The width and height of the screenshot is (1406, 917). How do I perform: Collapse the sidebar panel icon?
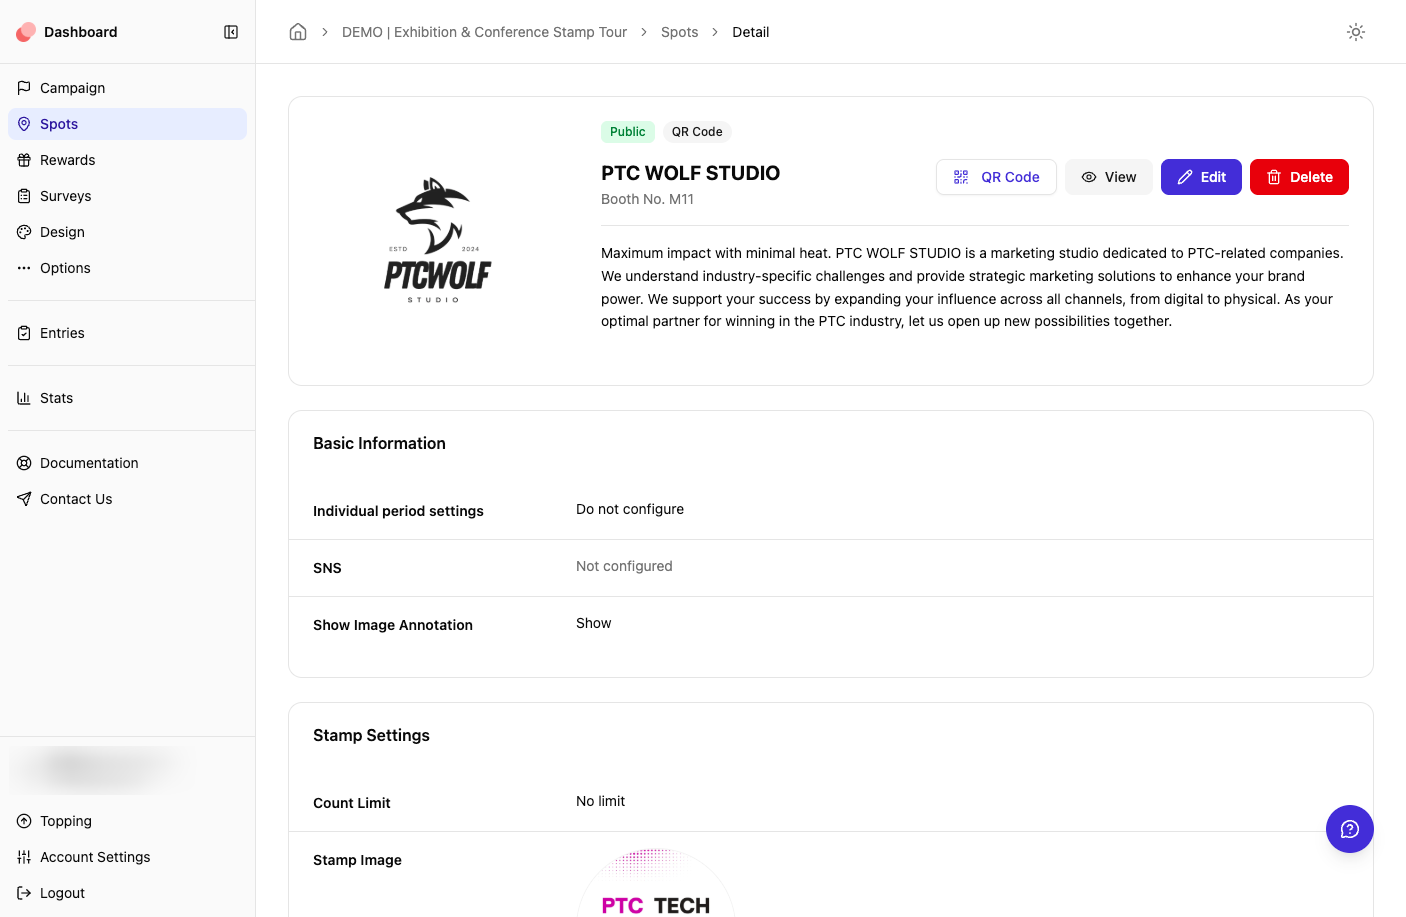pyautogui.click(x=231, y=32)
